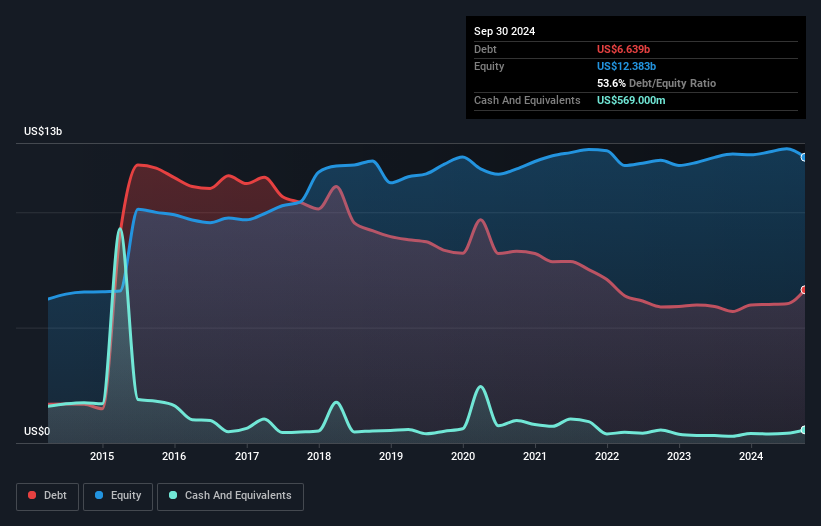This screenshot has width=821, height=526.
Task: Click the debt spike in early 2020
Action: coord(480,220)
